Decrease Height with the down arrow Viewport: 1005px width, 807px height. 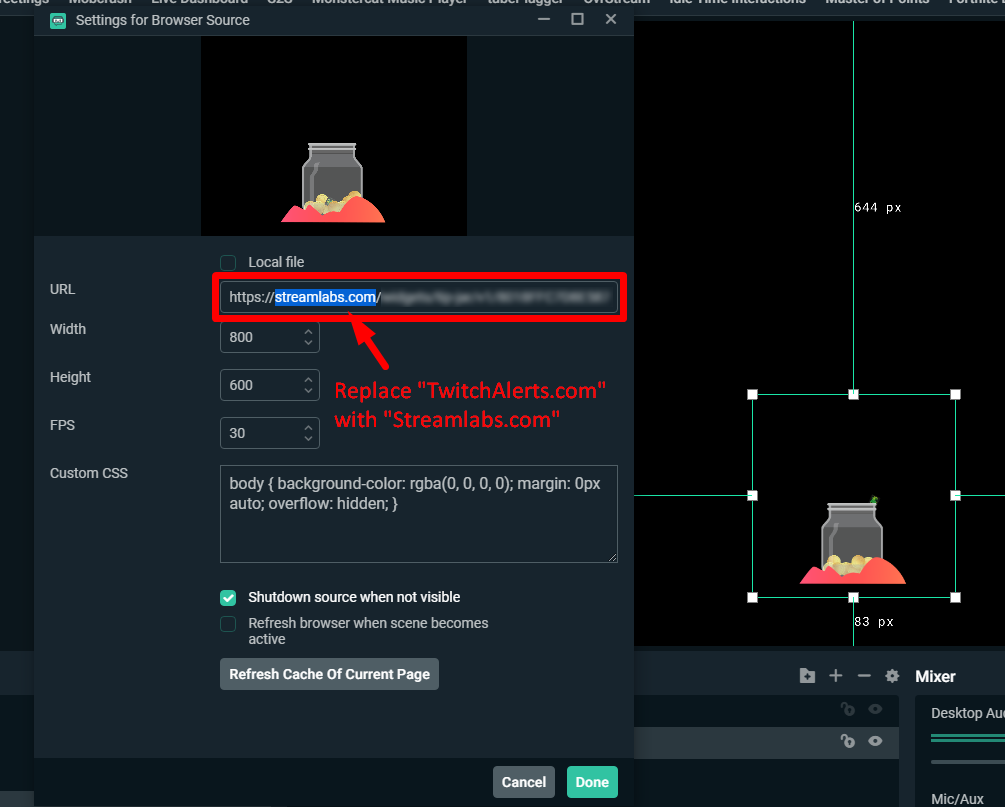click(x=308, y=391)
